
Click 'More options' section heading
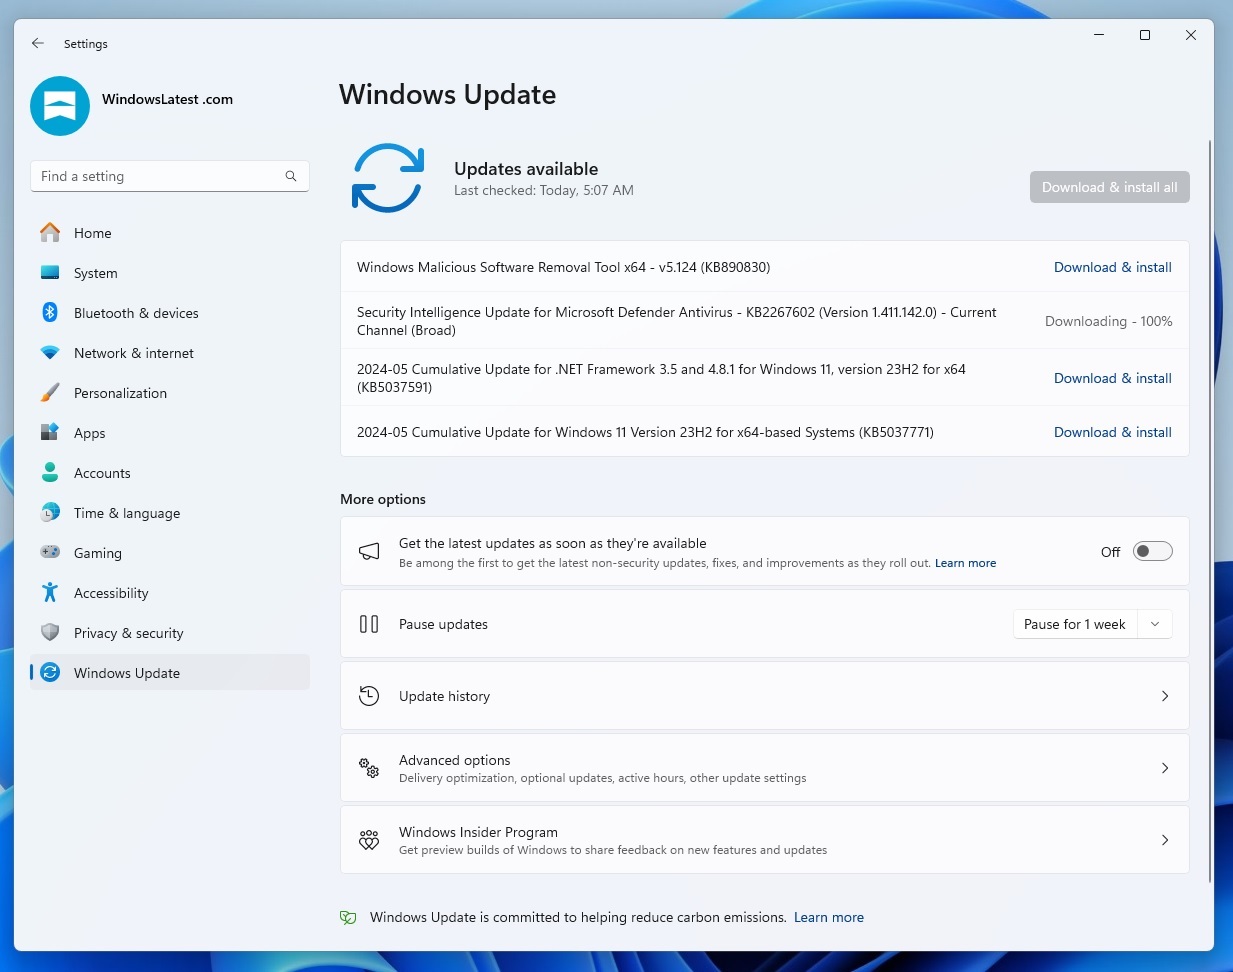(x=383, y=499)
